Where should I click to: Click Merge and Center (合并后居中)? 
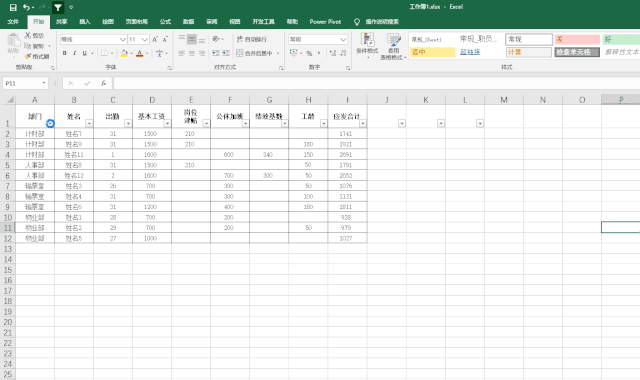[x=254, y=53]
